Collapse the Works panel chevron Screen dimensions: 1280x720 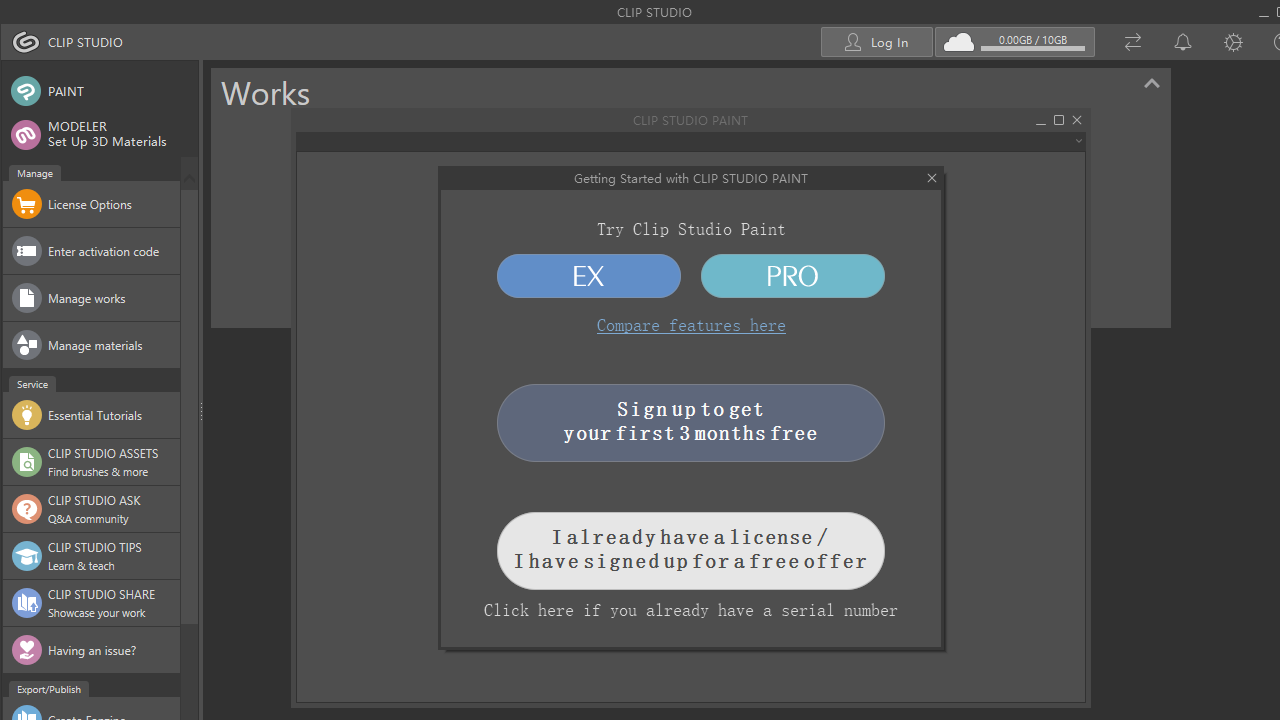[x=1152, y=84]
